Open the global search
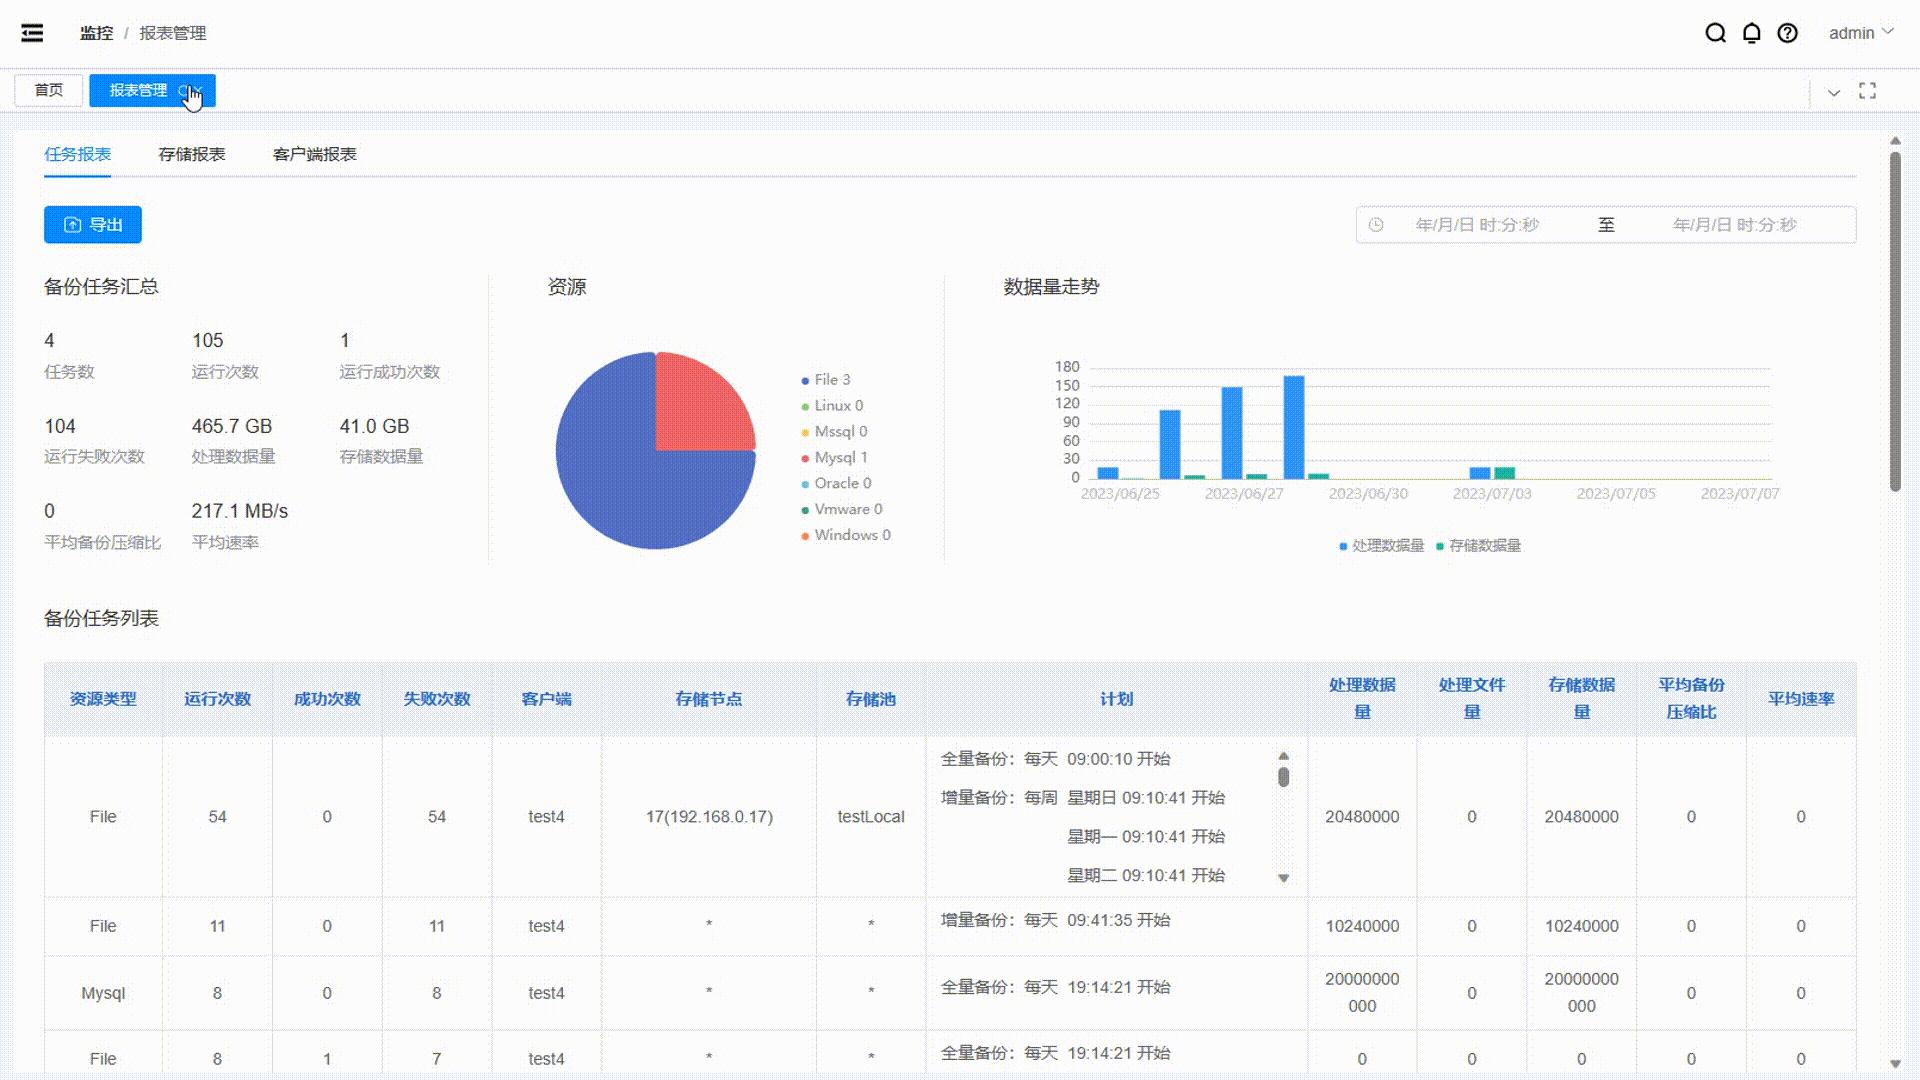Screen dimensions: 1920x1080 point(1716,33)
